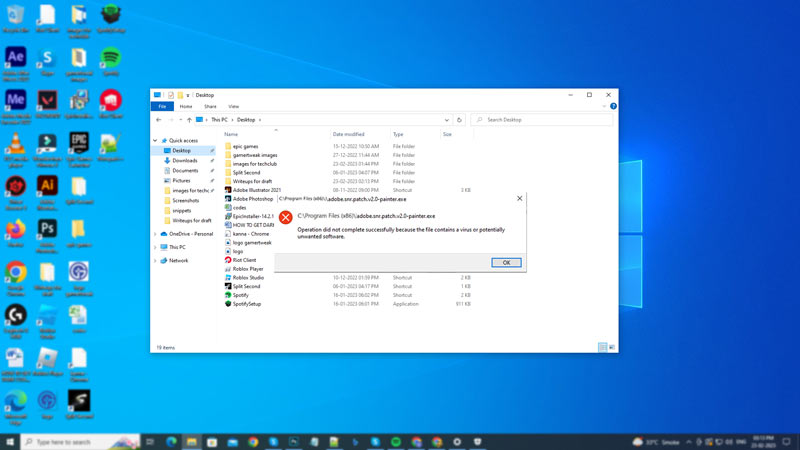Select the 'Roblox Studio' shortcut row

pos(348,278)
